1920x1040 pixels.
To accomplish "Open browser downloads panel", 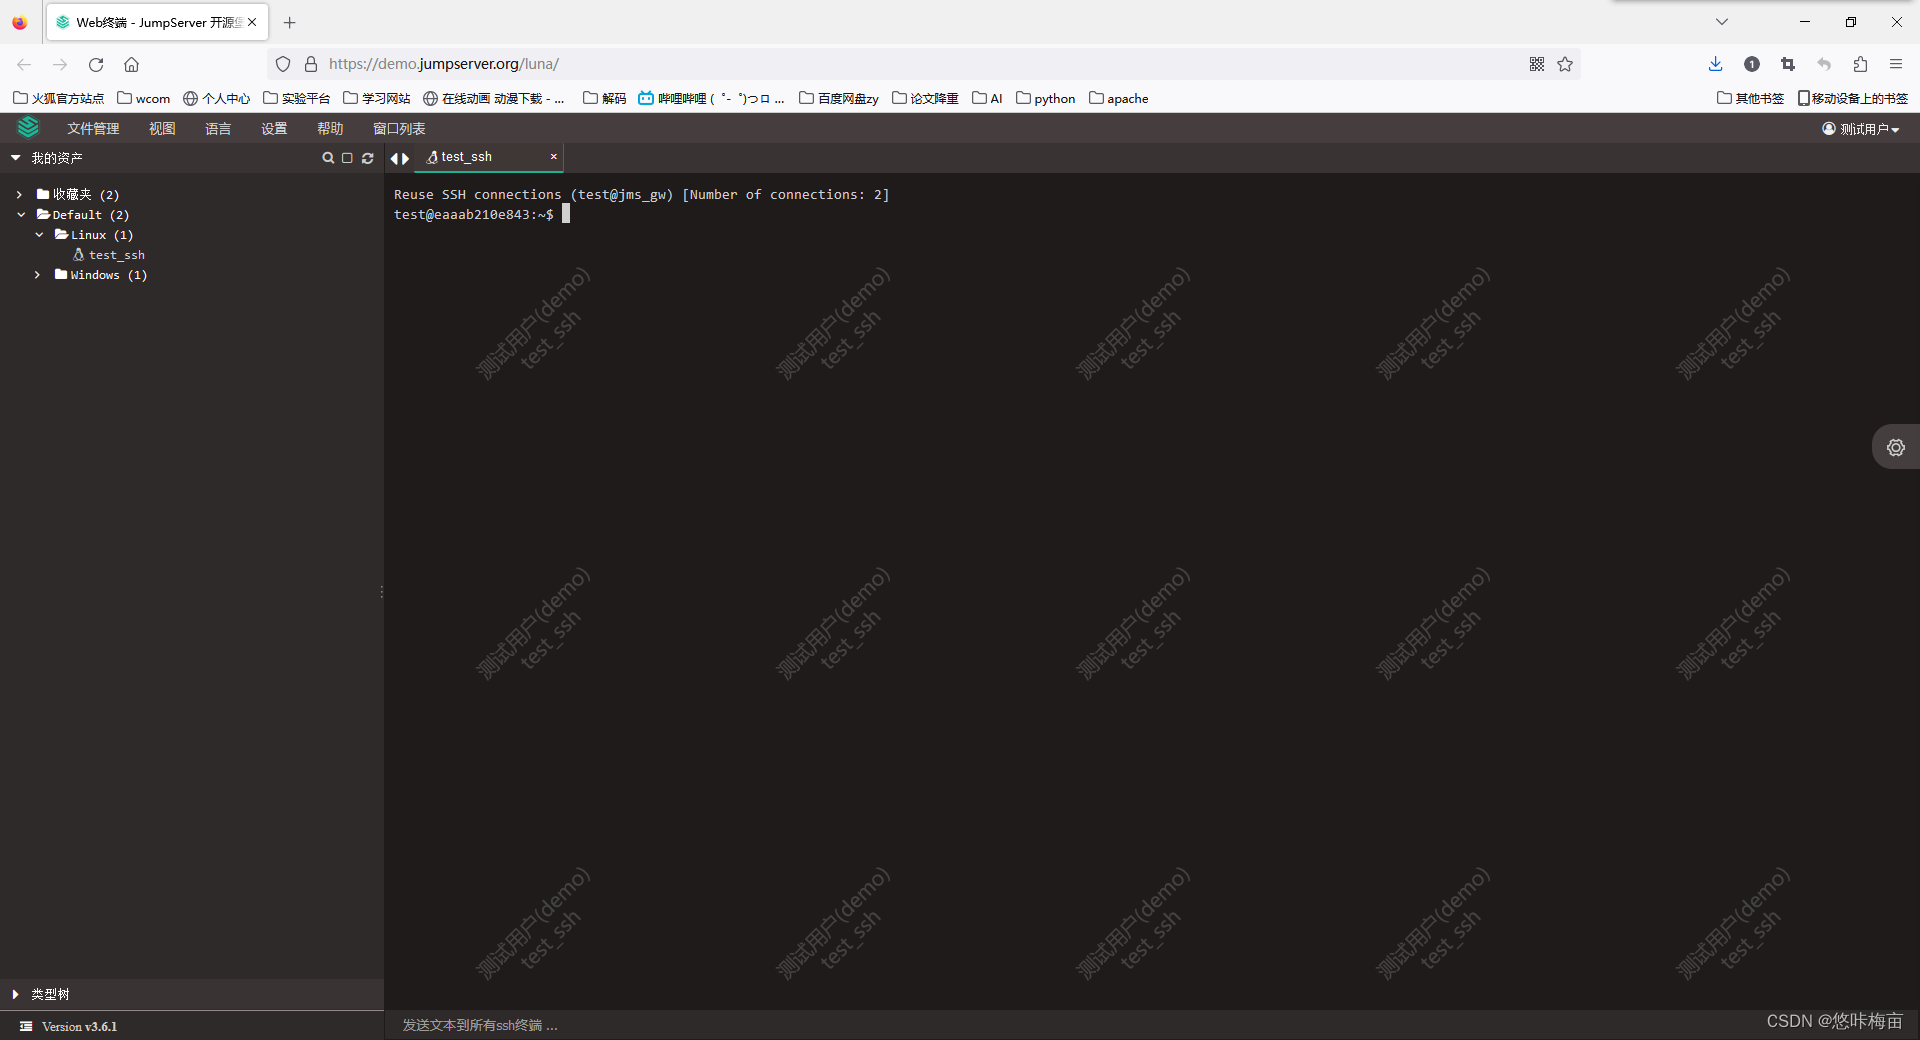I will click(x=1716, y=64).
